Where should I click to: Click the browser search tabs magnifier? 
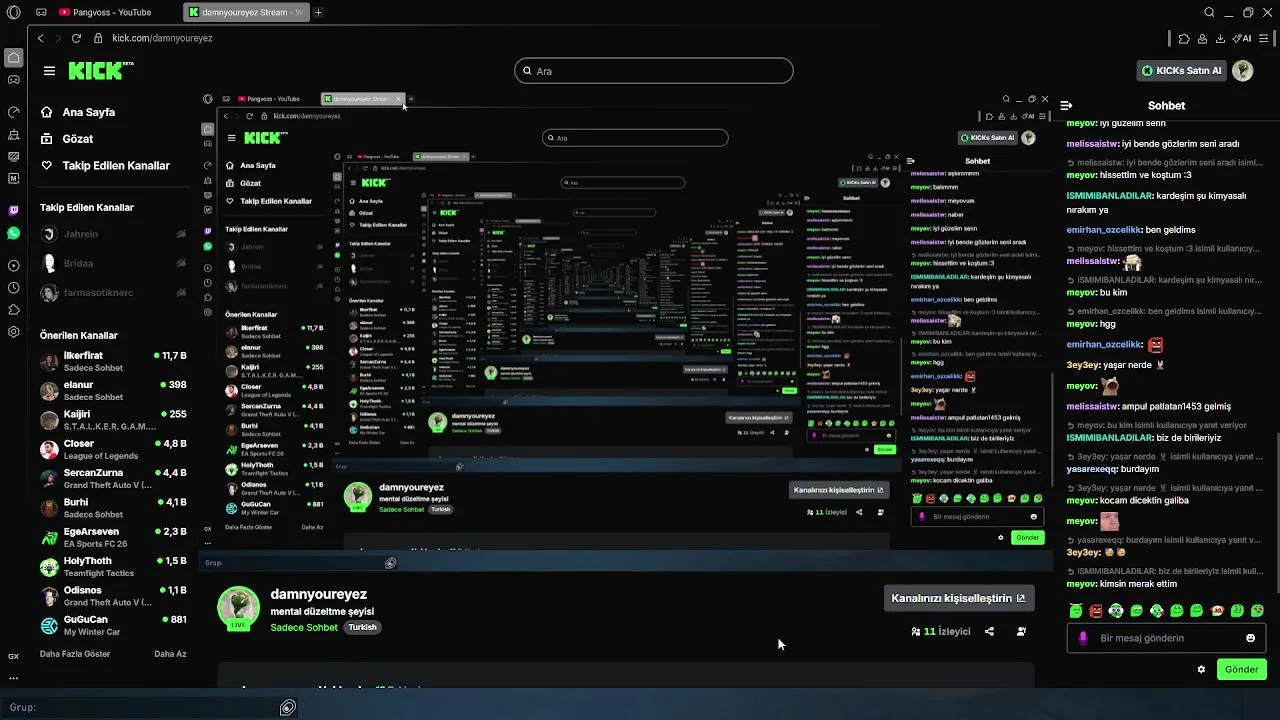pyautogui.click(x=1209, y=12)
